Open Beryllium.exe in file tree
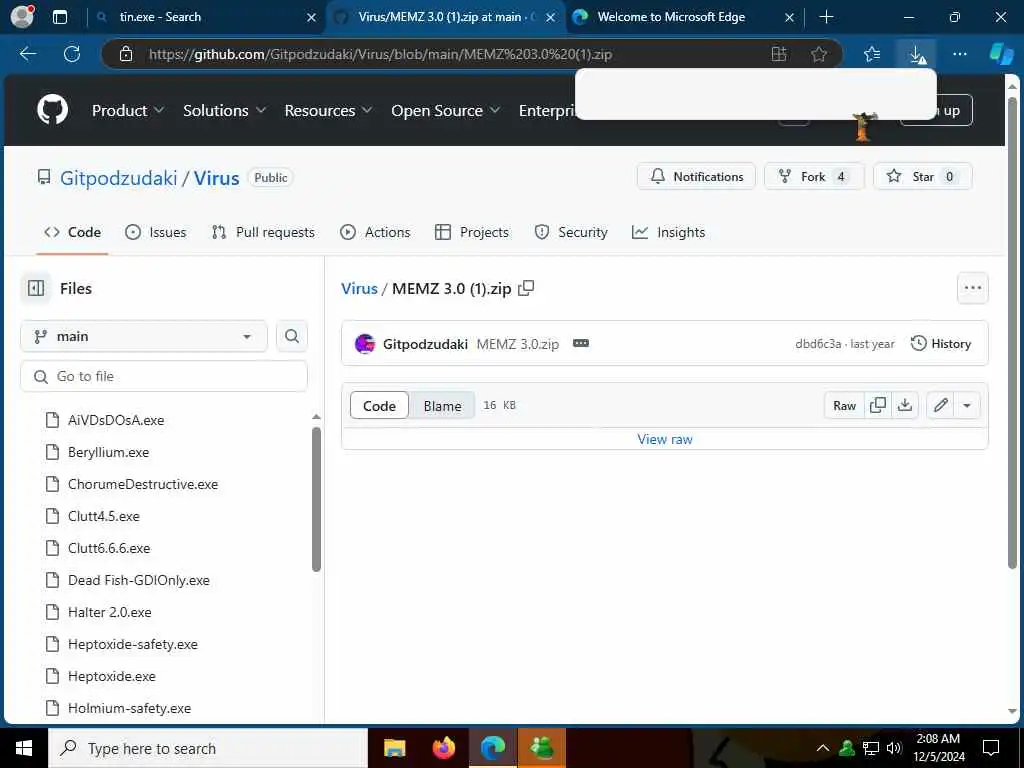Screen dimensions: 1024x768 click(108, 452)
